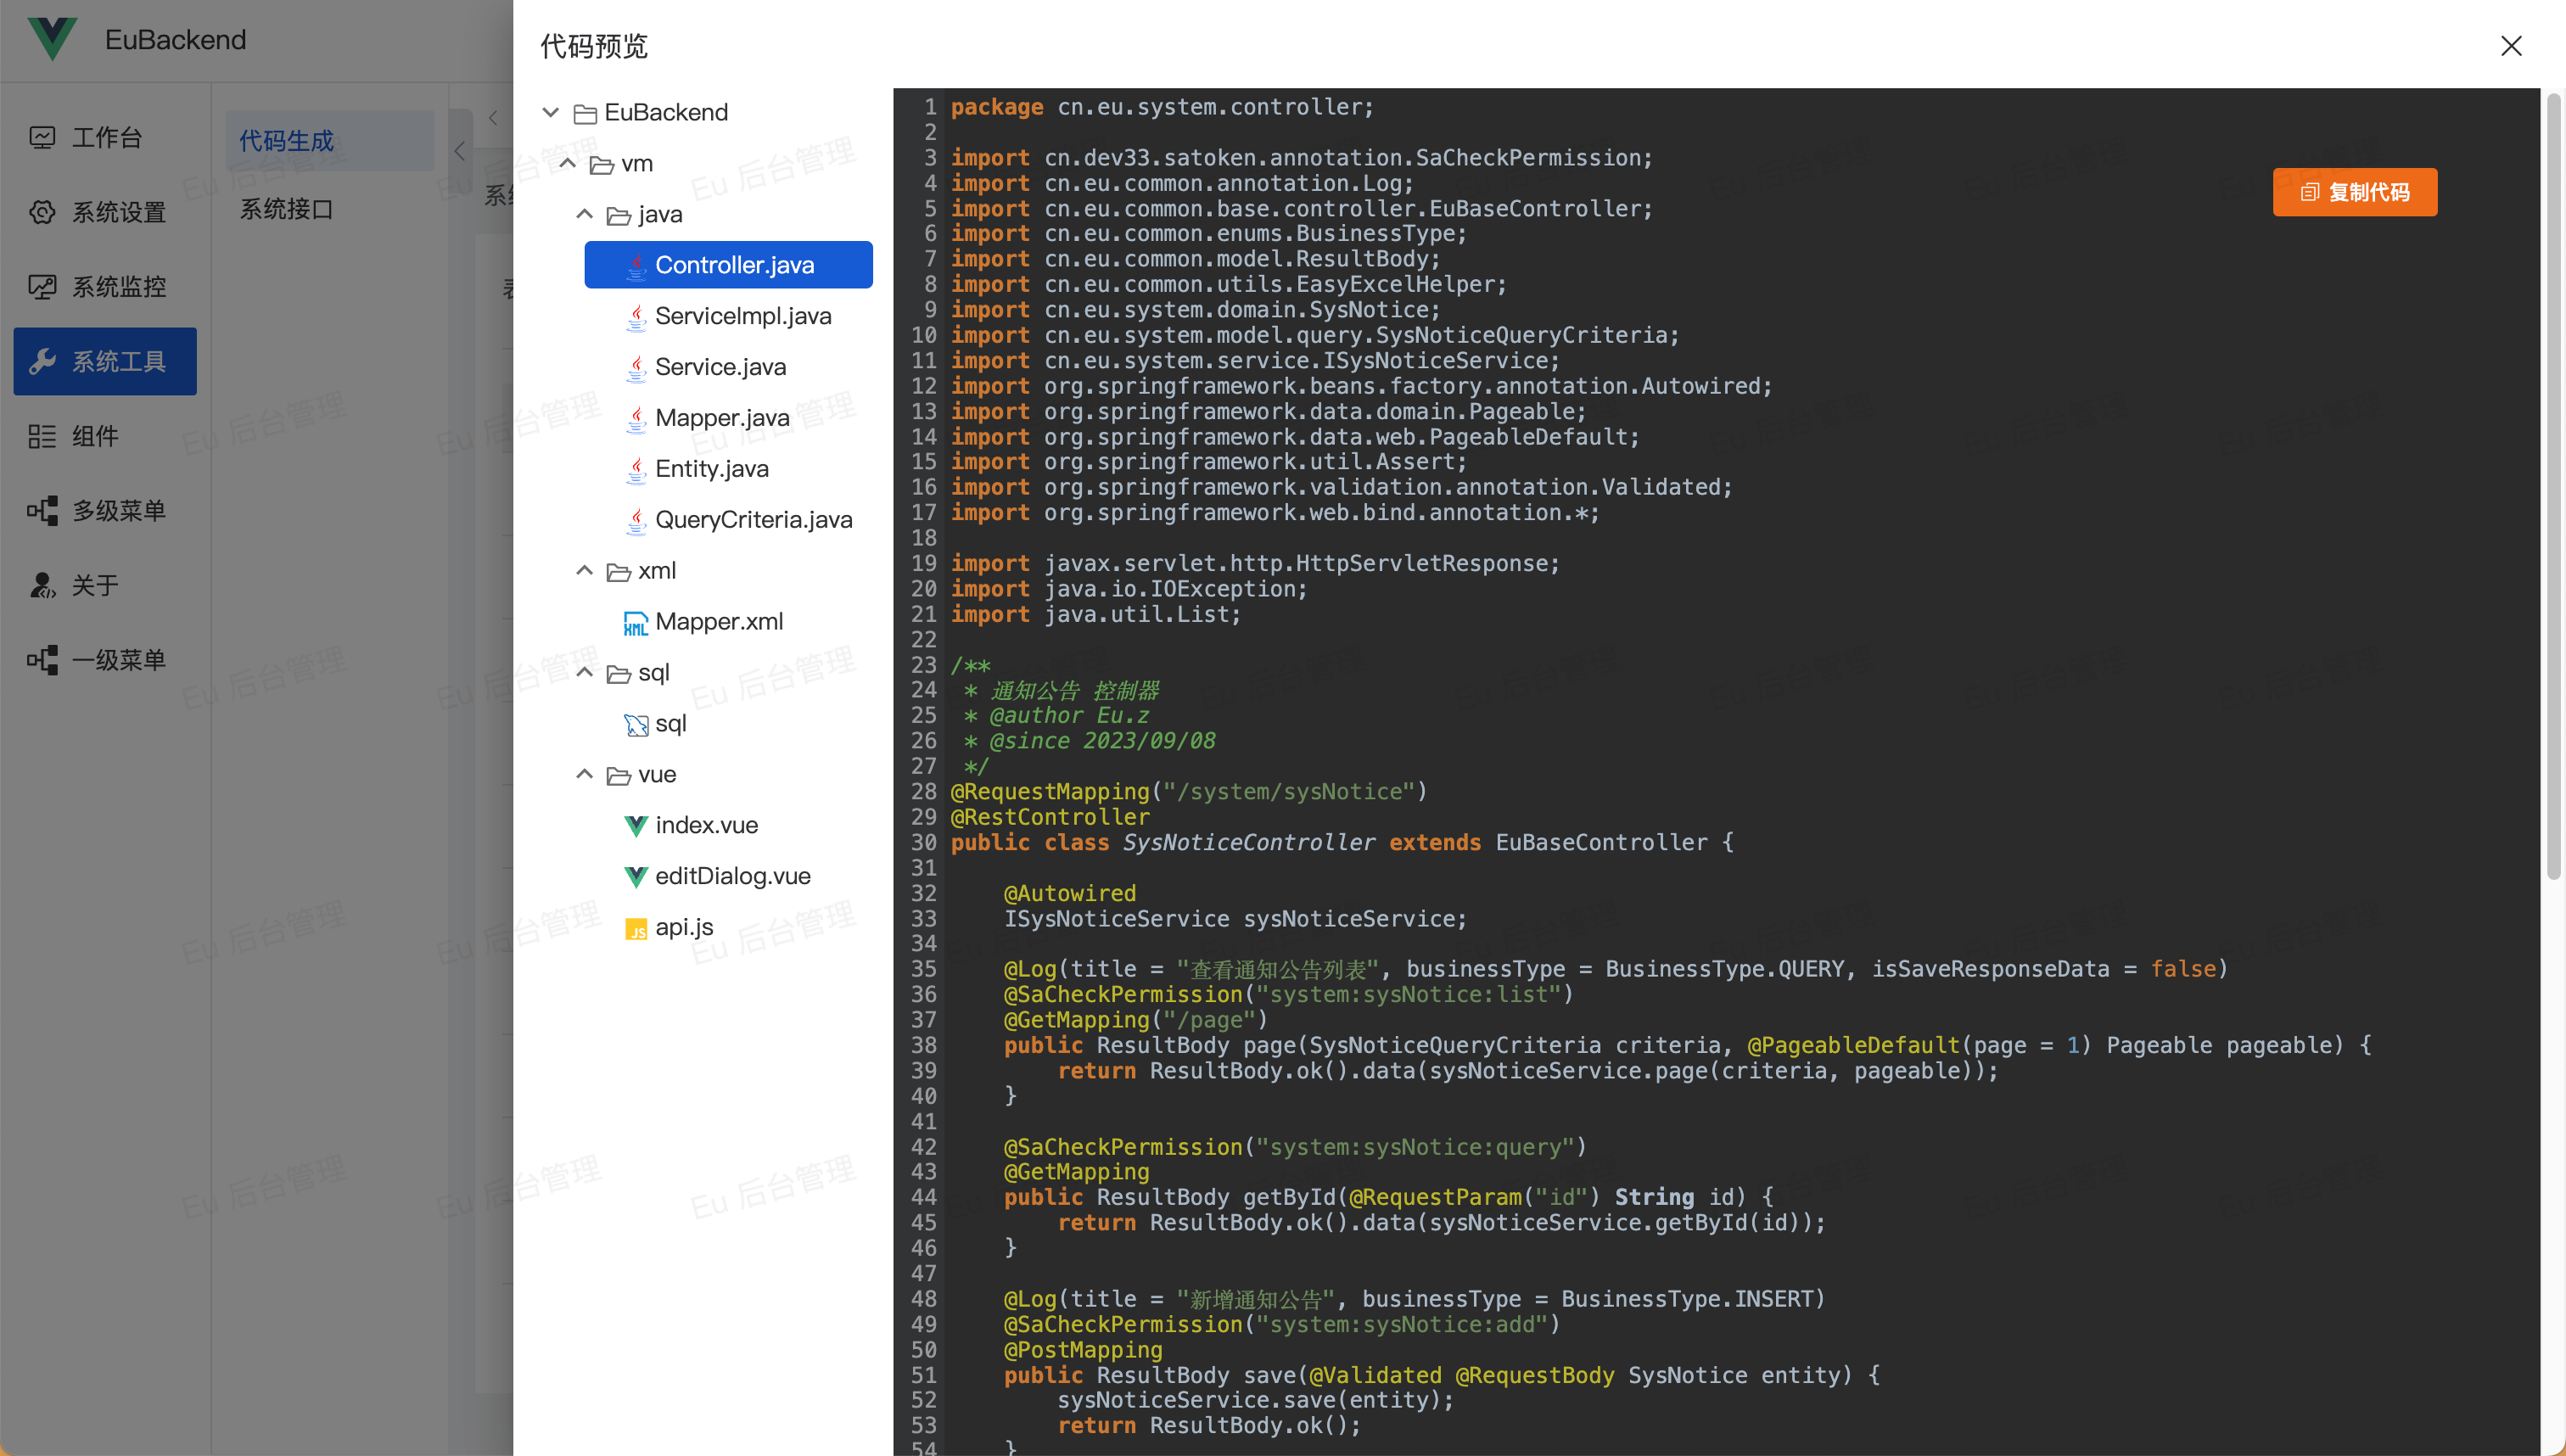Click the 系统工具 wrench icon
This screenshot has width=2566, height=1456.
(42, 361)
